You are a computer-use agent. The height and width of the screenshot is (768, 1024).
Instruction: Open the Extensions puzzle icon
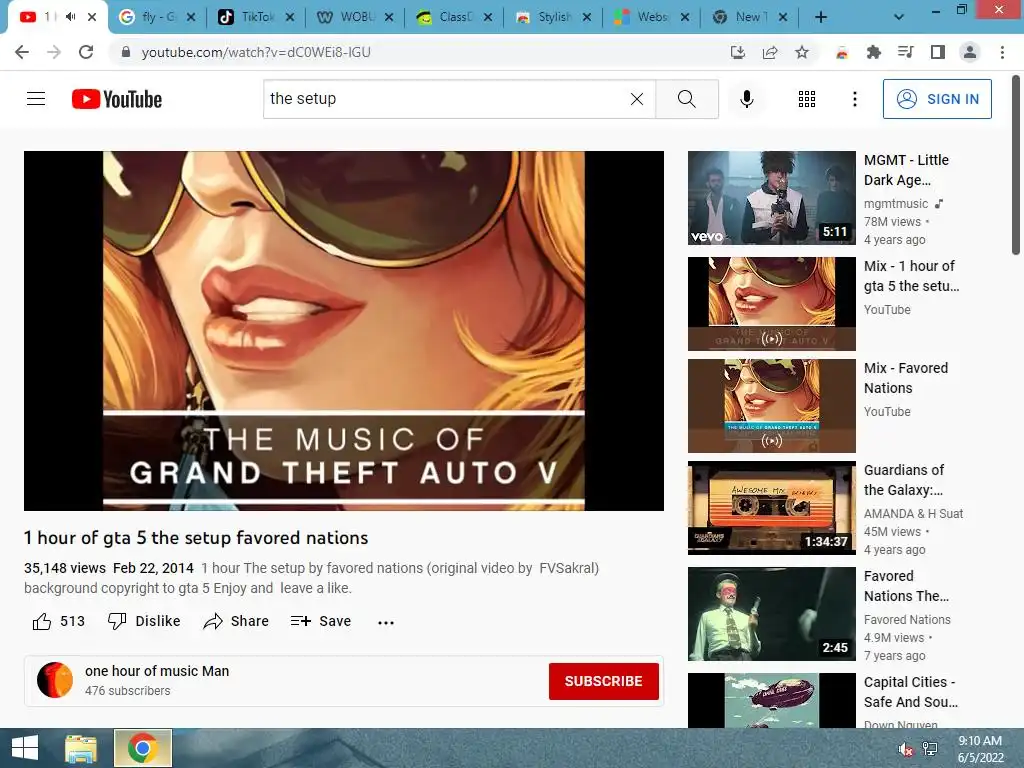[874, 52]
